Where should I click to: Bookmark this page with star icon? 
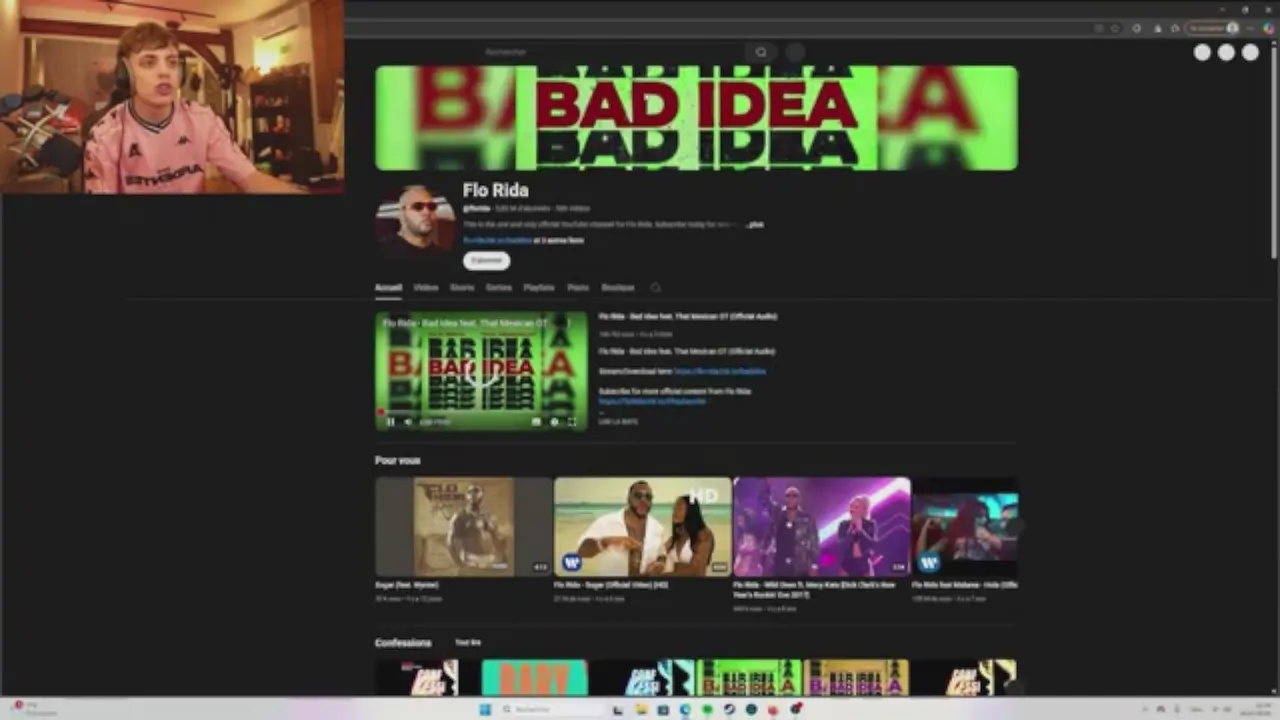click(x=1115, y=28)
